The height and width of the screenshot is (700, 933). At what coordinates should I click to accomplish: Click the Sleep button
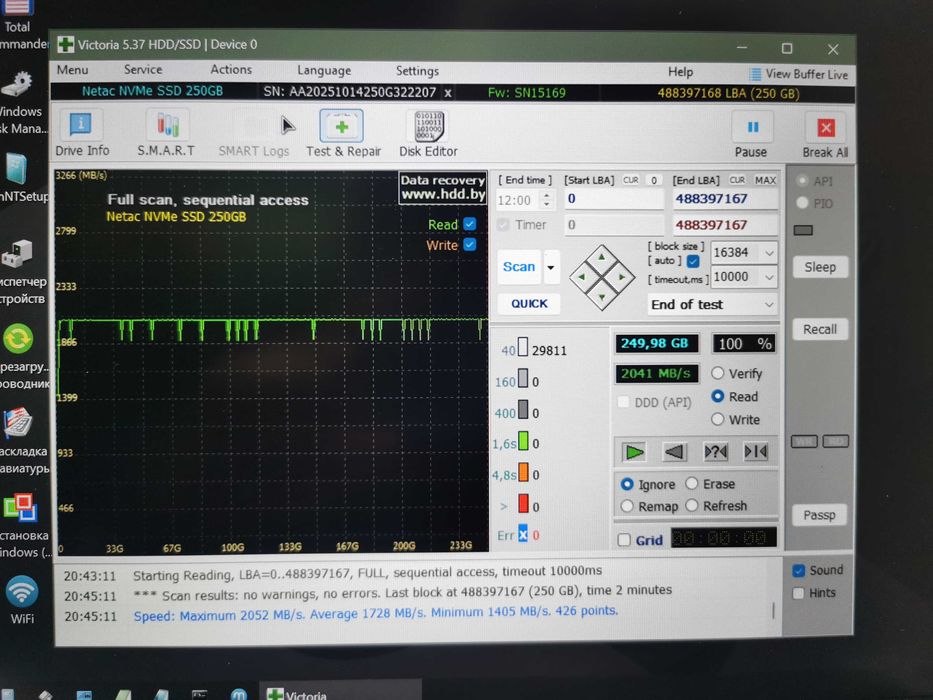[x=820, y=267]
